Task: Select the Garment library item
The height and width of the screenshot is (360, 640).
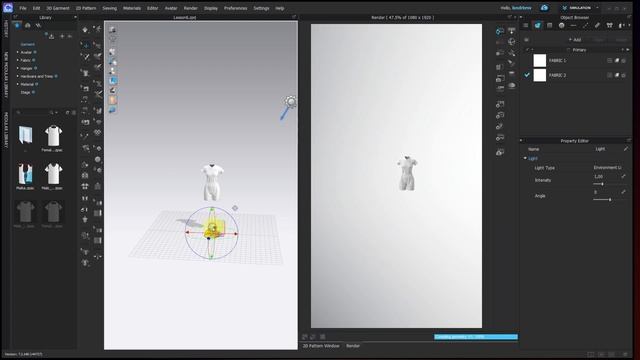Action: coord(28,44)
